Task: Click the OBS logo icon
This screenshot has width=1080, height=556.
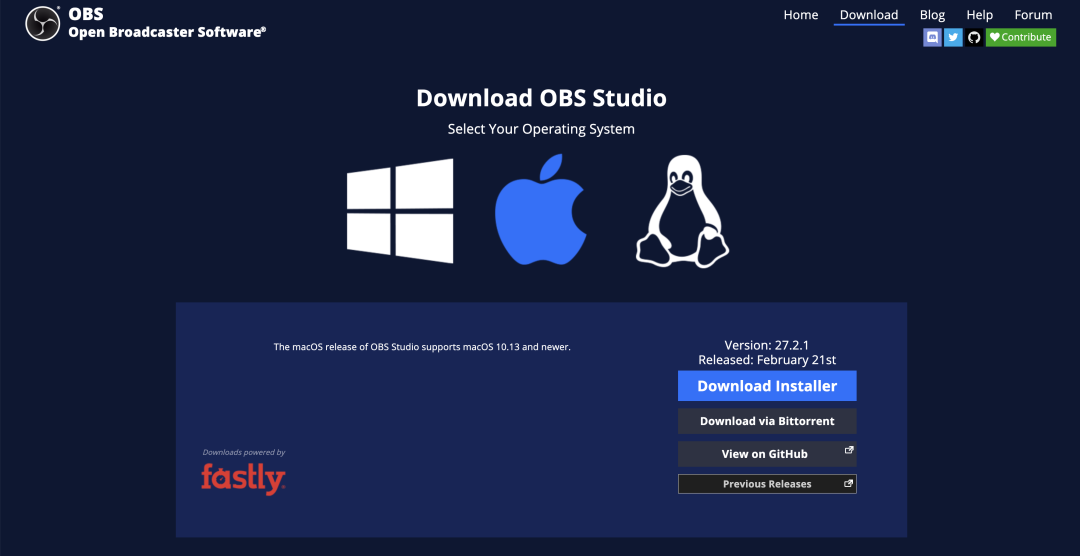Action: click(43, 23)
